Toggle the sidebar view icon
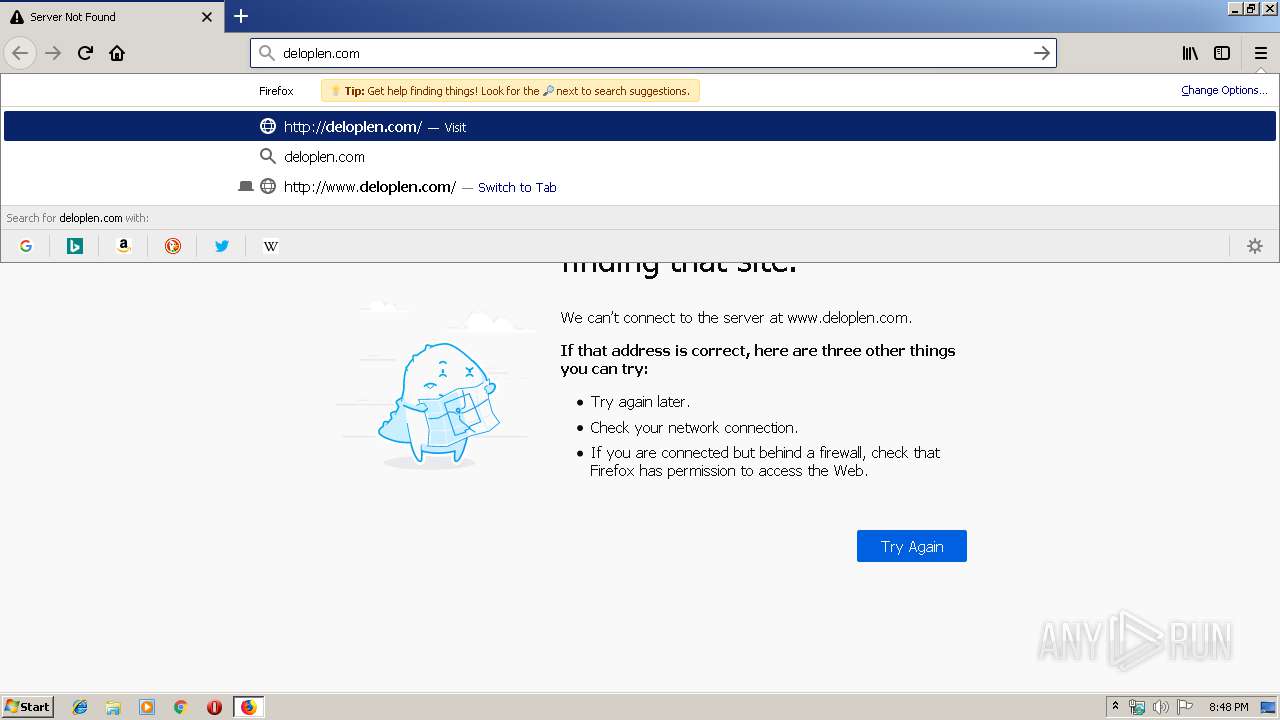The image size is (1280, 720). coord(1222,53)
